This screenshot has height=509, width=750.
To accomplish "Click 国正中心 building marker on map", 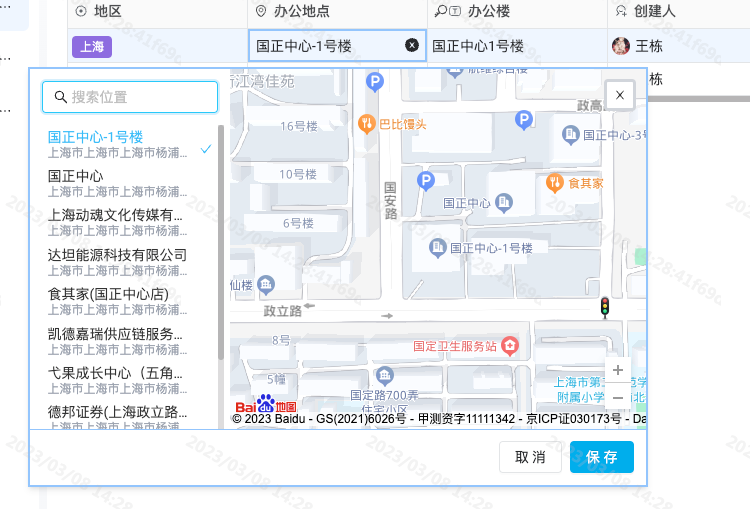I will coord(504,203).
